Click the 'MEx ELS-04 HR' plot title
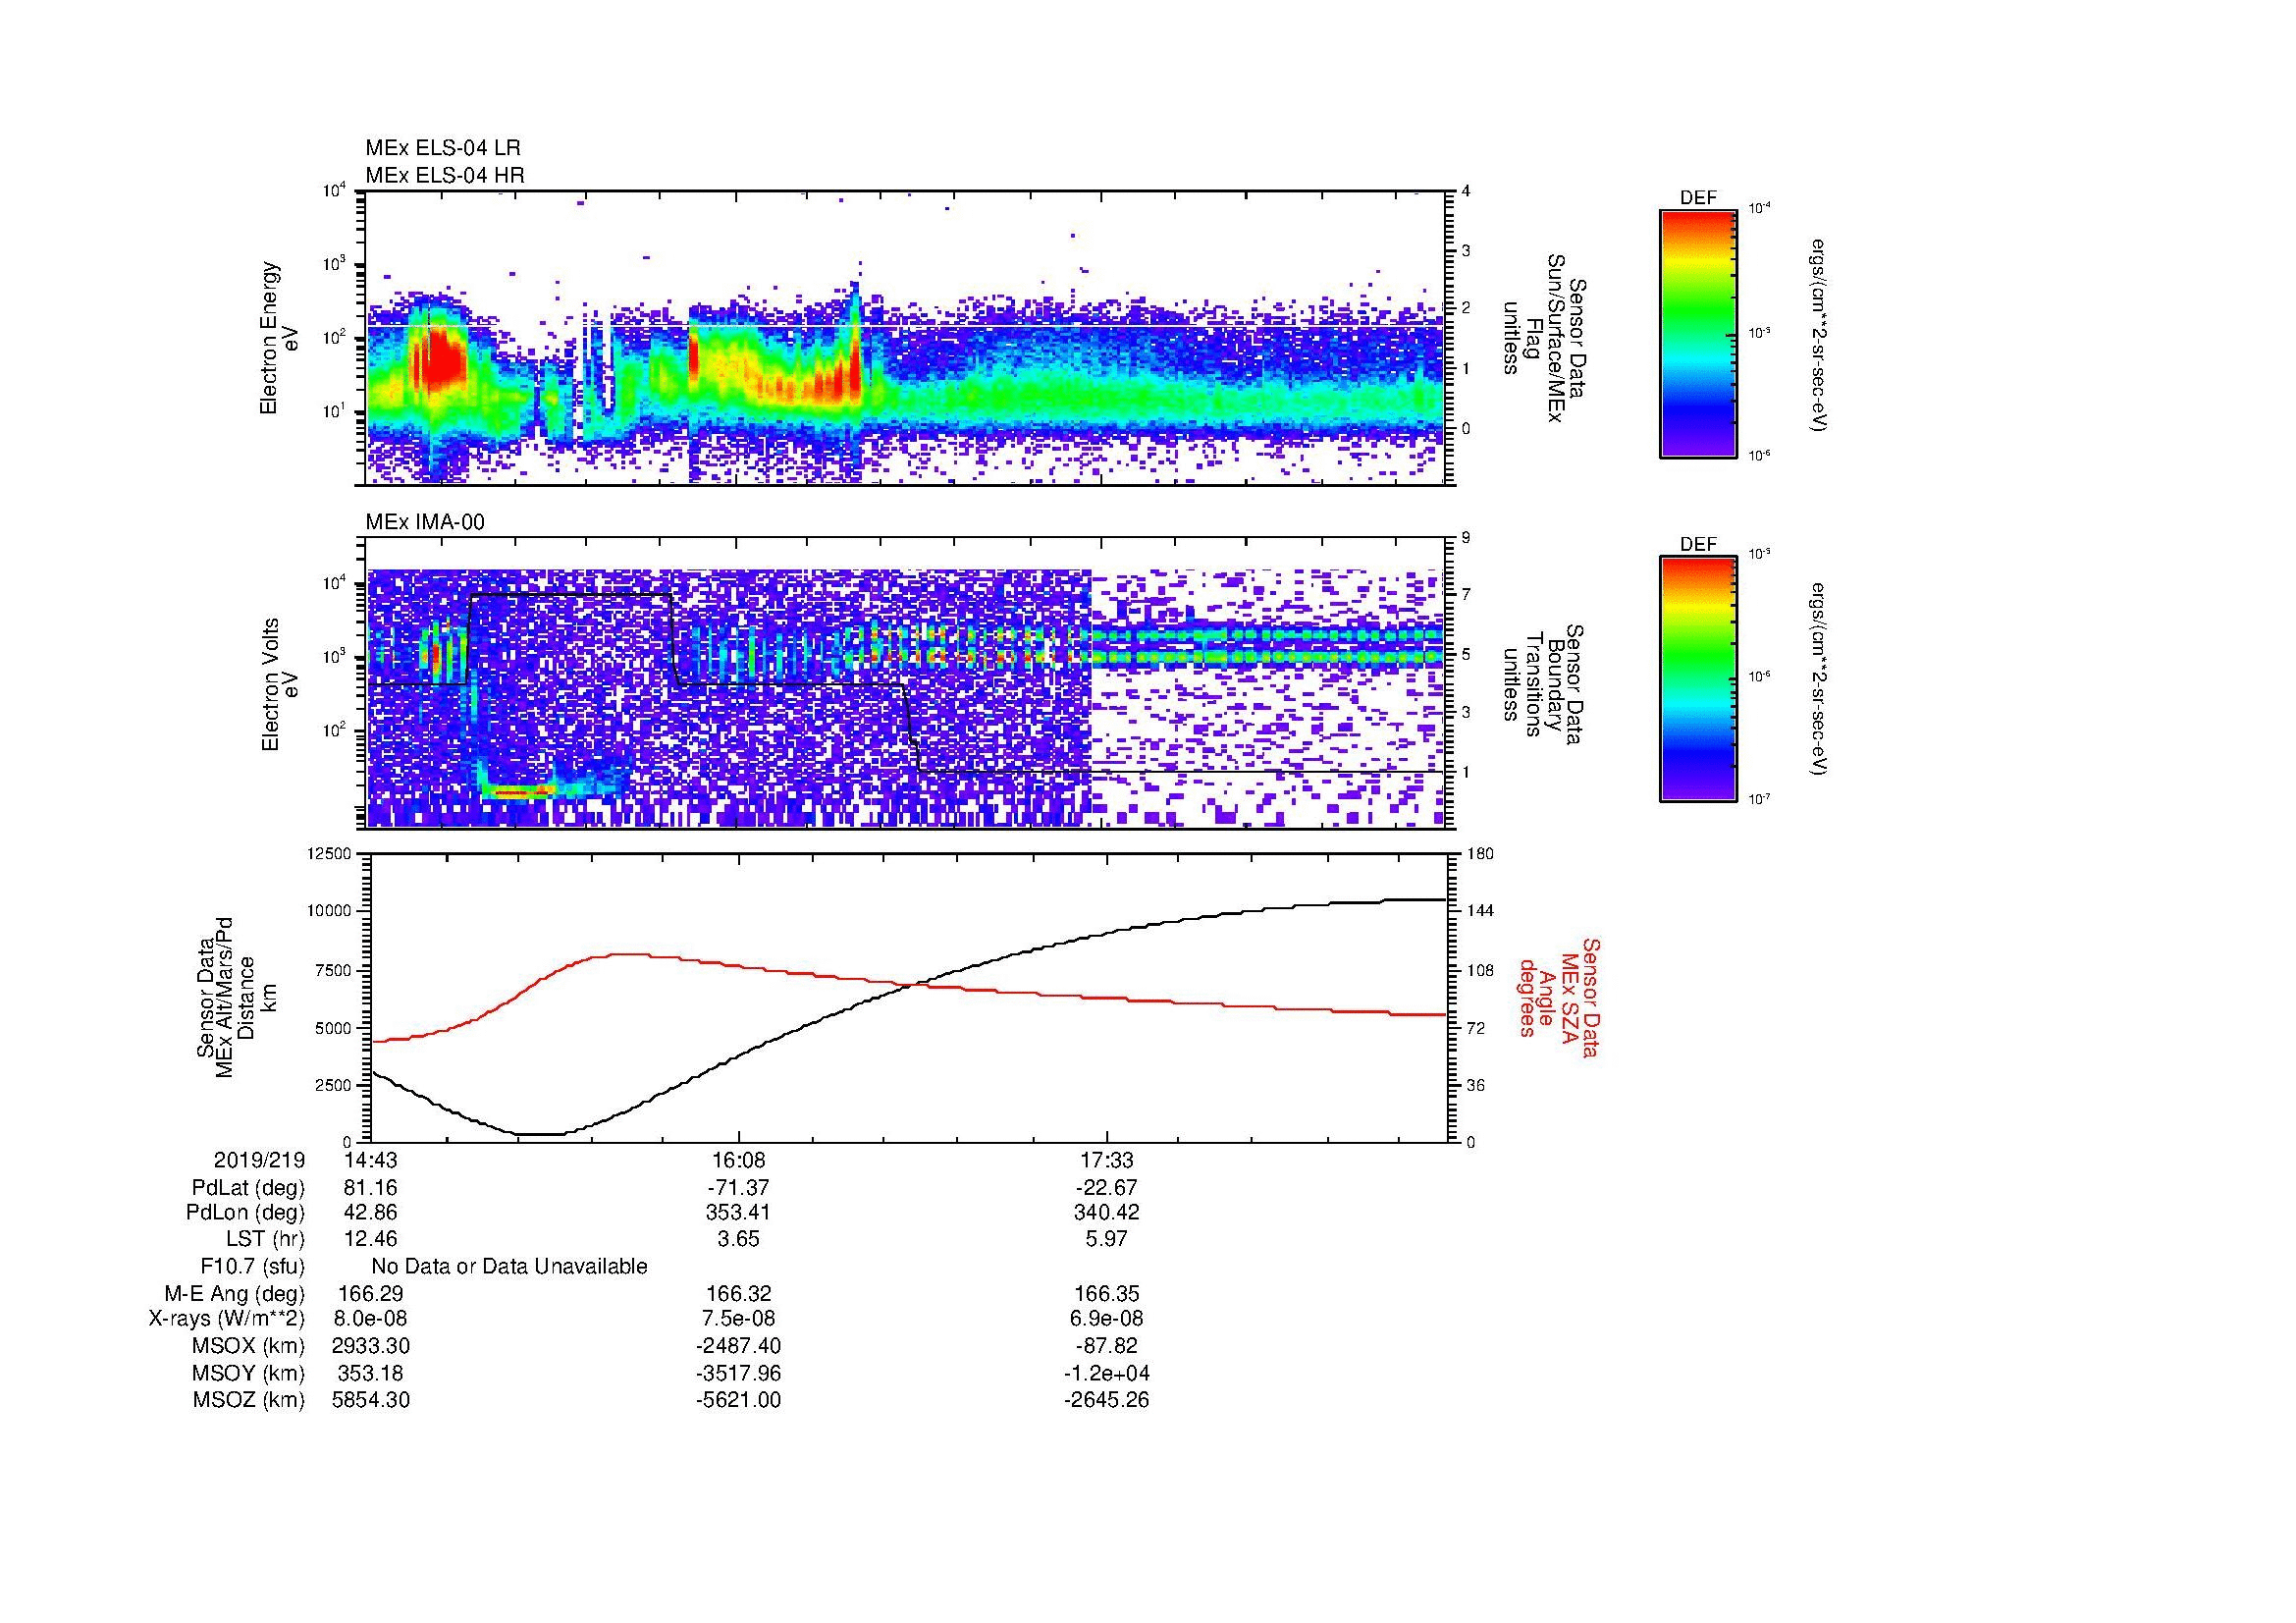The height and width of the screenshot is (1623, 2296). coord(445,176)
